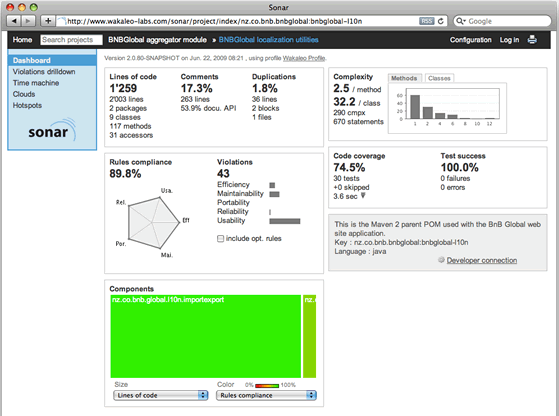This screenshot has height=416, width=559.
Task: Switch to the Classes complexity tab
Action: [439, 78]
